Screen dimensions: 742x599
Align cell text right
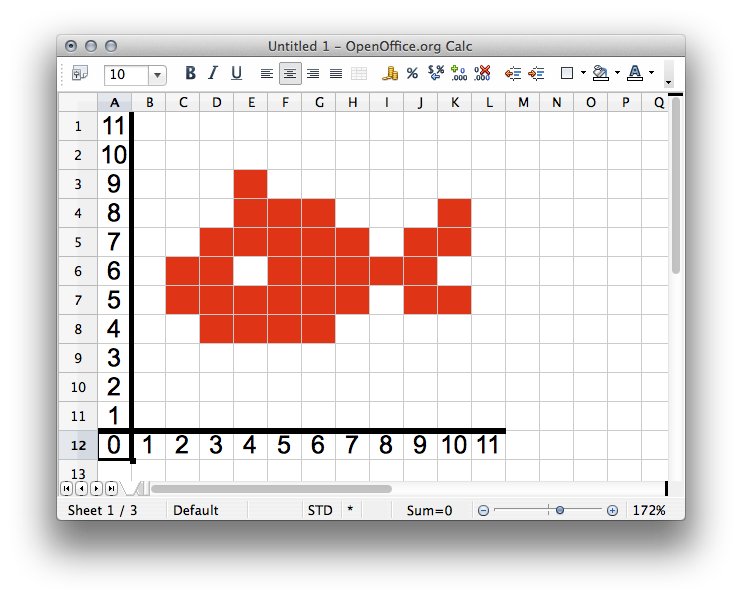point(313,74)
